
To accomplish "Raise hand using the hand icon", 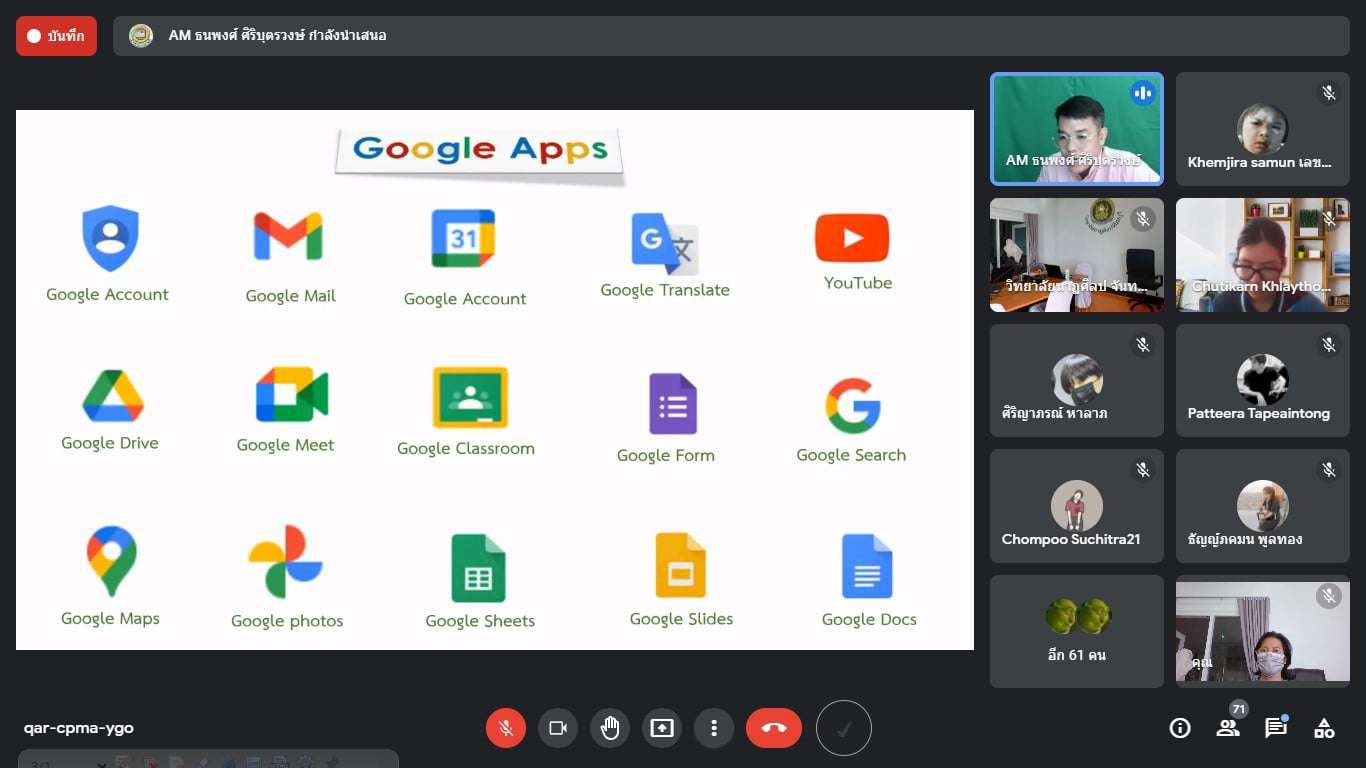I will 610,728.
